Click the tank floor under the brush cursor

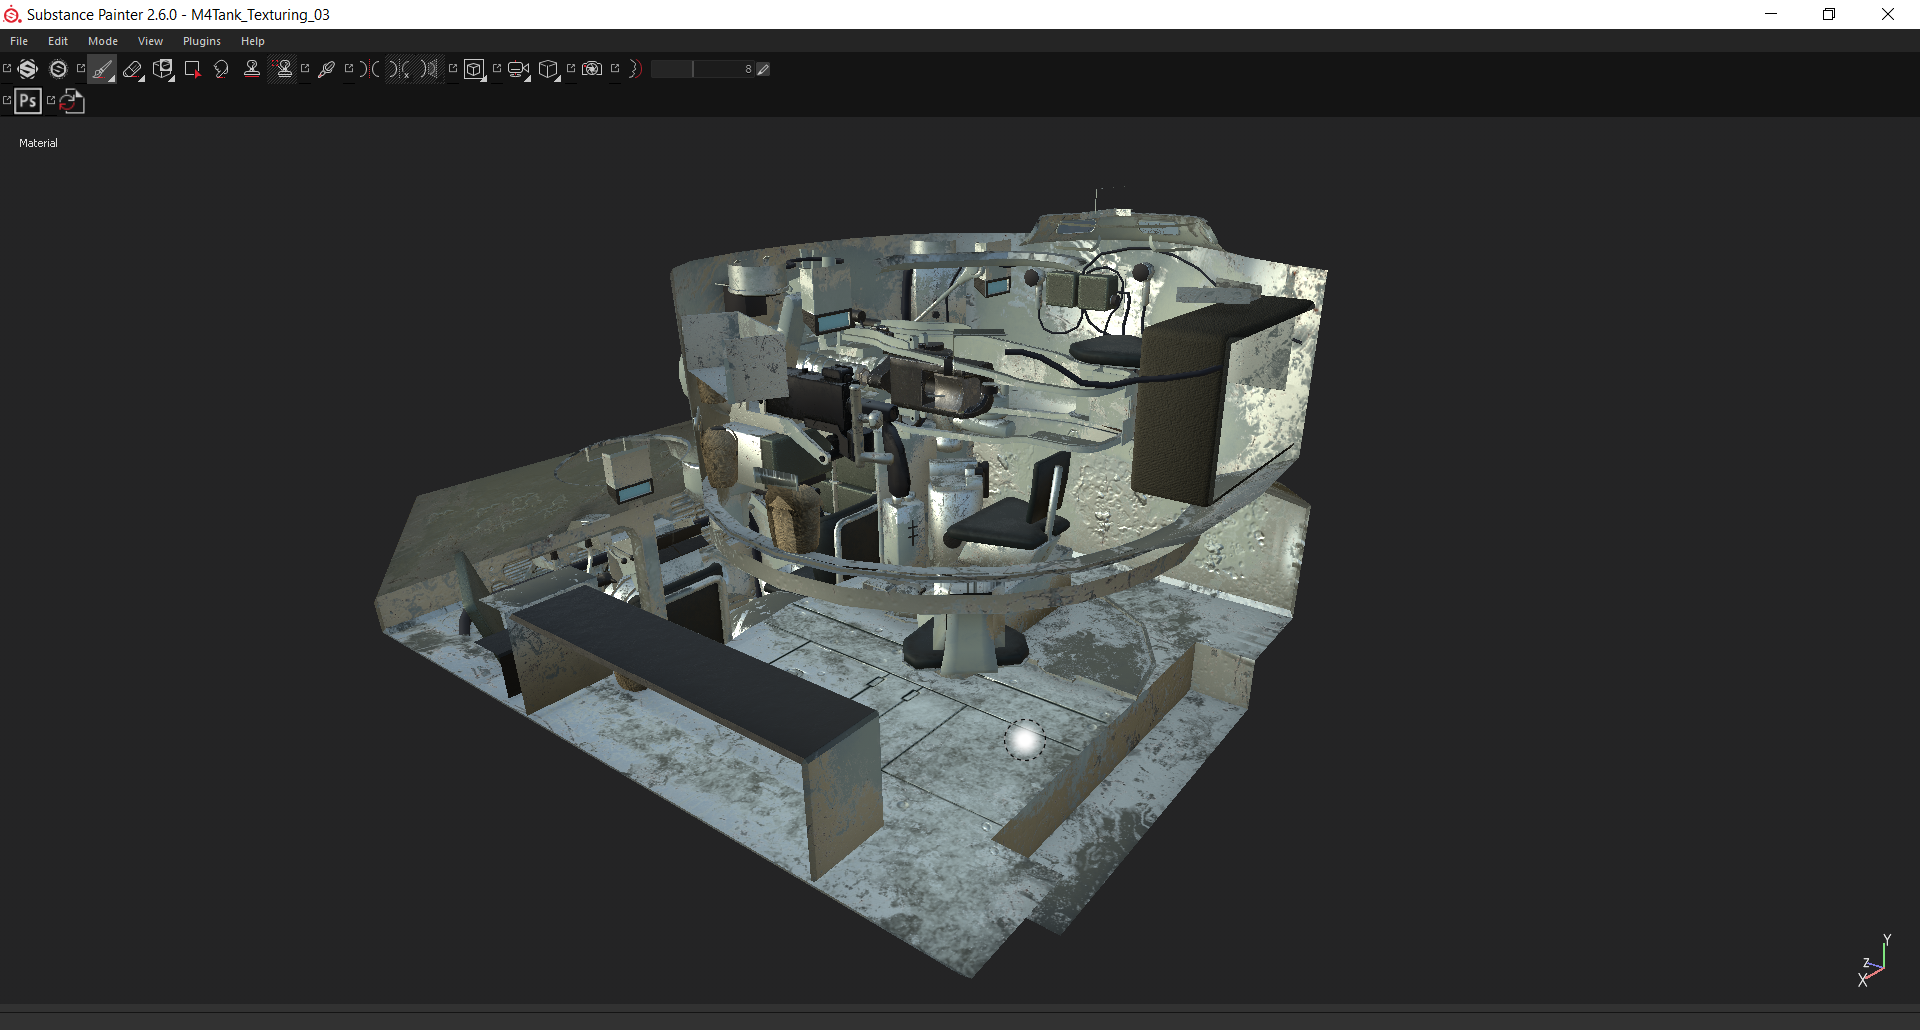1024,741
